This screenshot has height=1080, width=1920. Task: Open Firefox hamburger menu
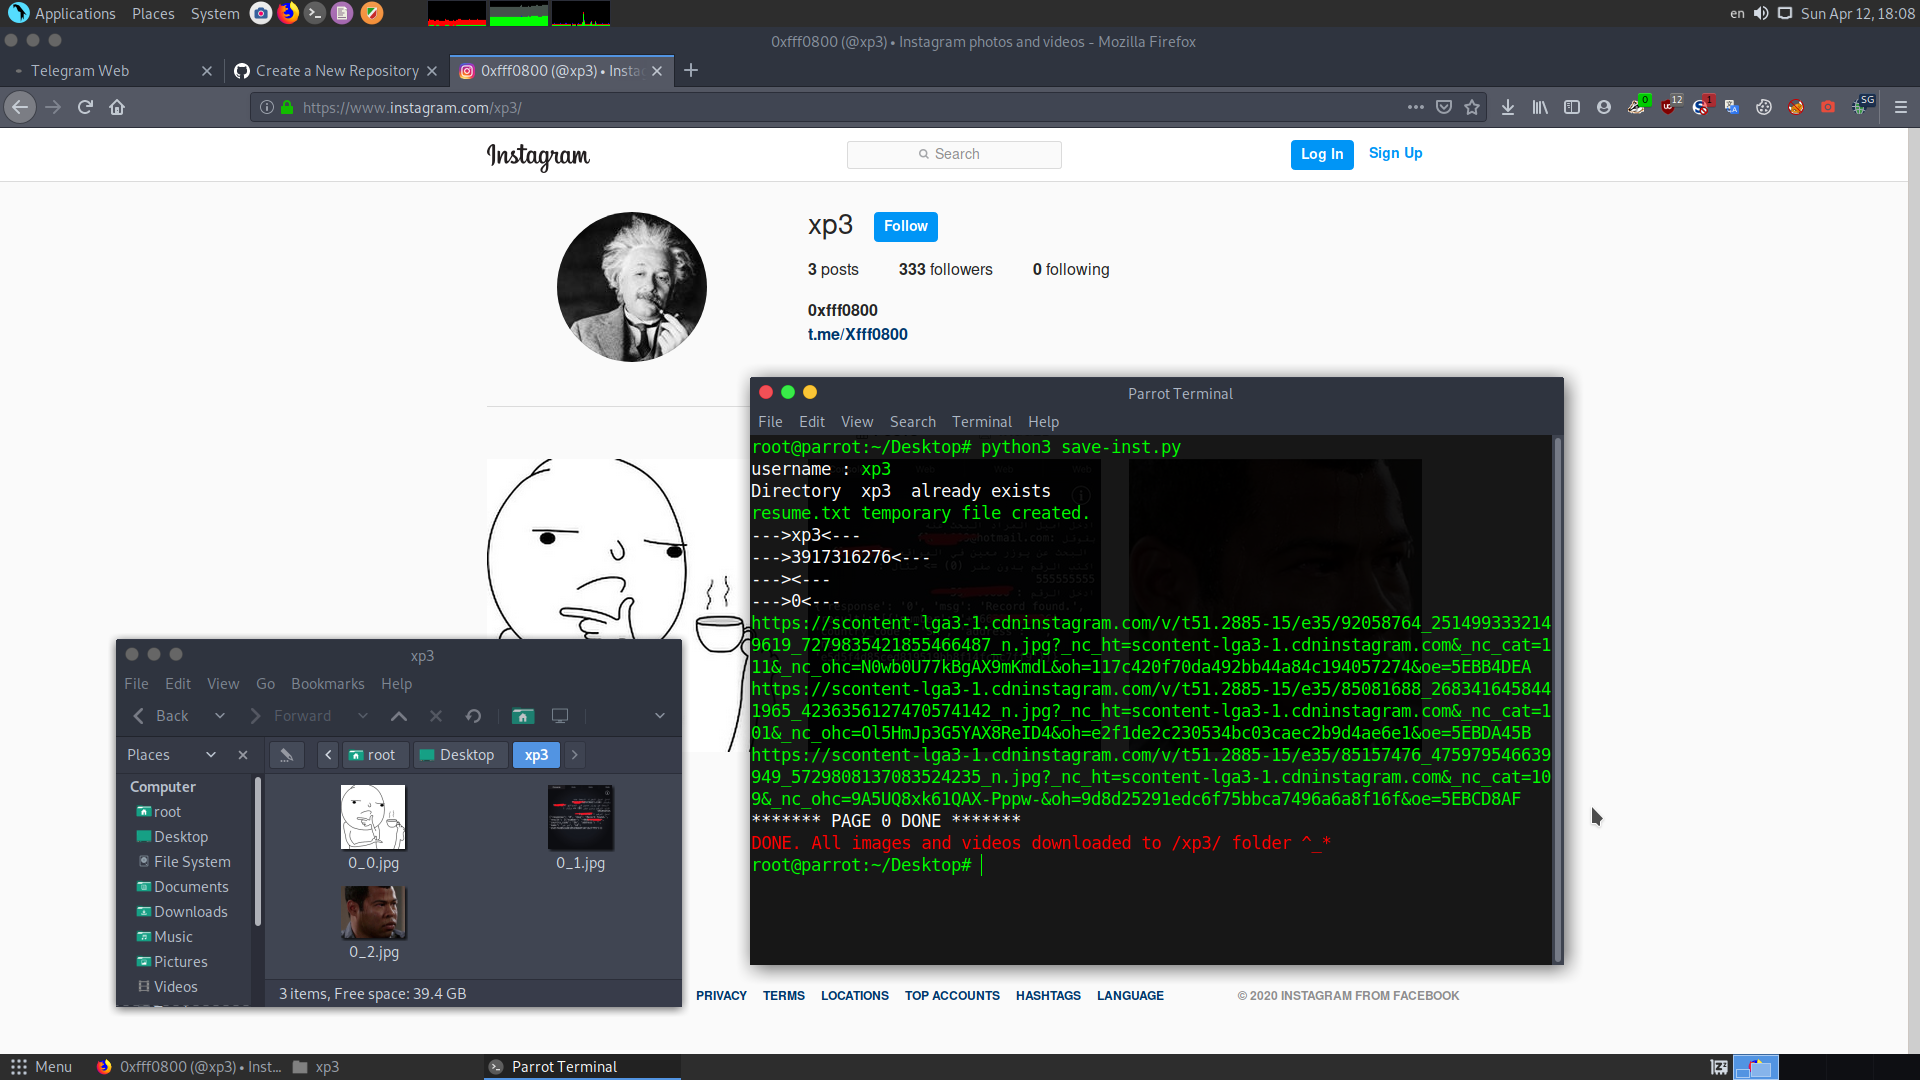pyautogui.click(x=1901, y=107)
